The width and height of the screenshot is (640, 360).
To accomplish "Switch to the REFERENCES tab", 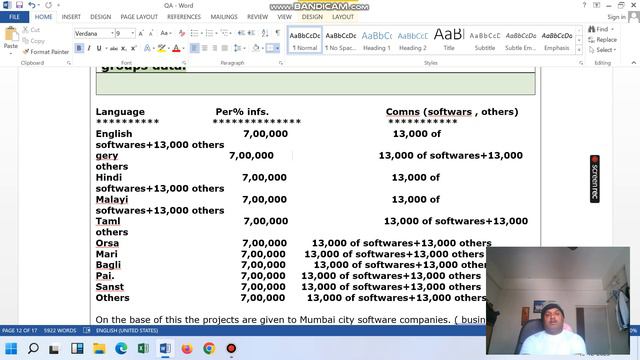I will [x=184, y=17].
